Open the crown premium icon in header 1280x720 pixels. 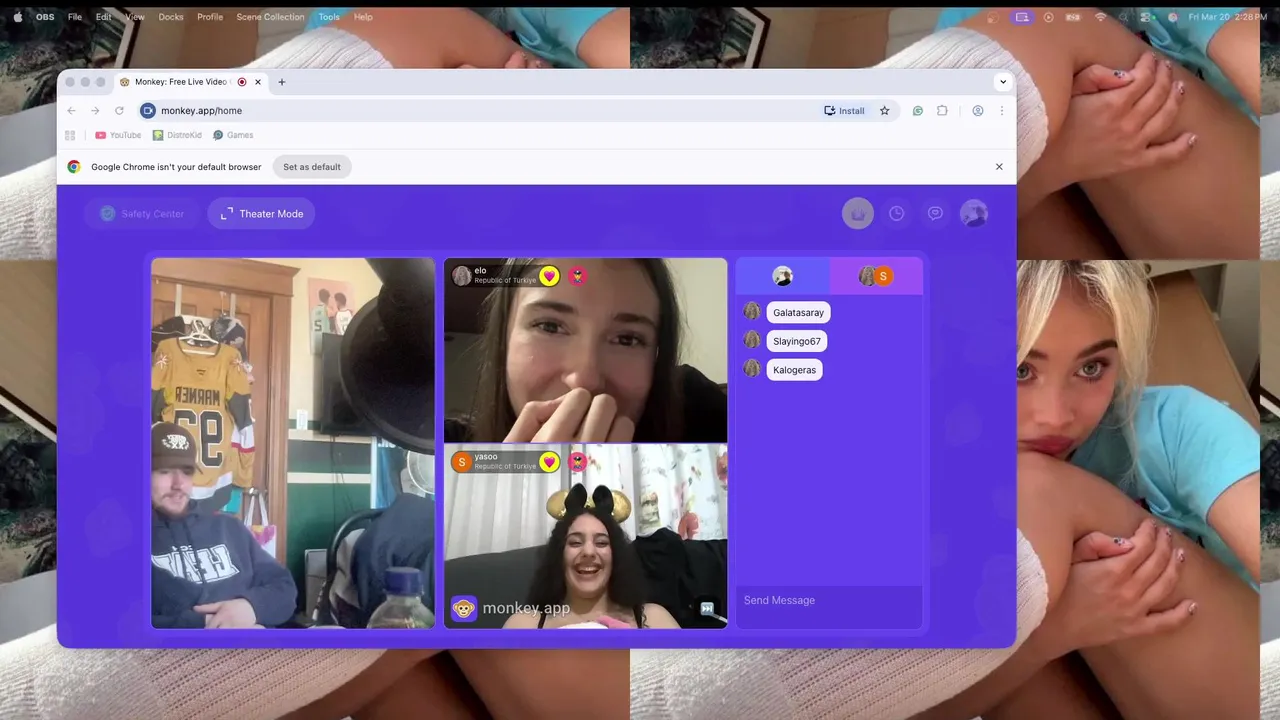pos(857,213)
